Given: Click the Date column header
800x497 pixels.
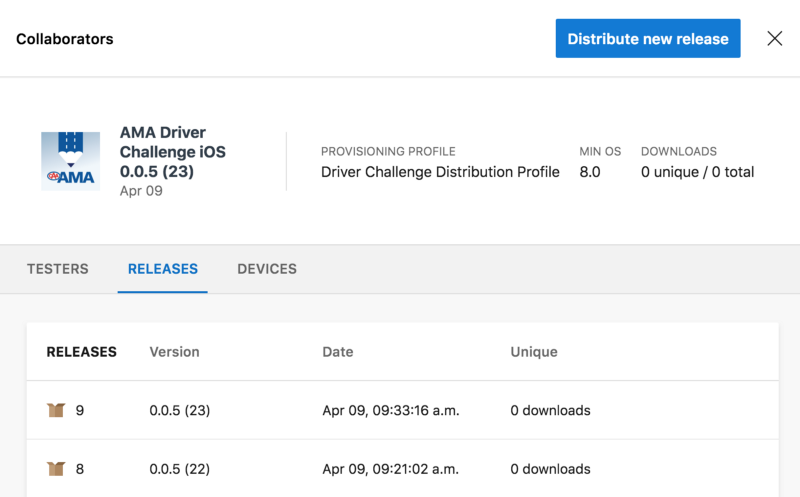Looking at the screenshot, I should coord(338,352).
